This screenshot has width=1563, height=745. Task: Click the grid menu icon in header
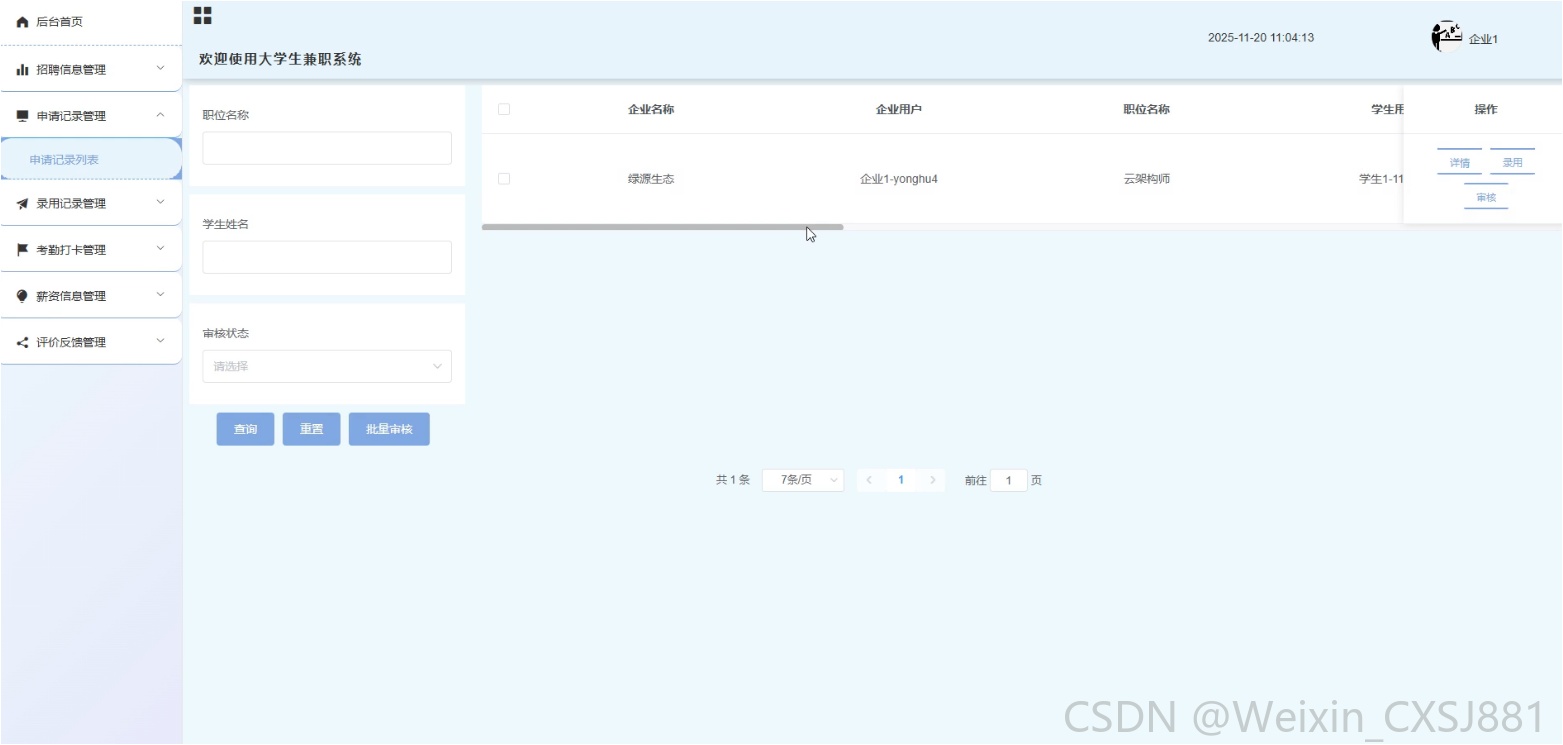click(x=202, y=15)
